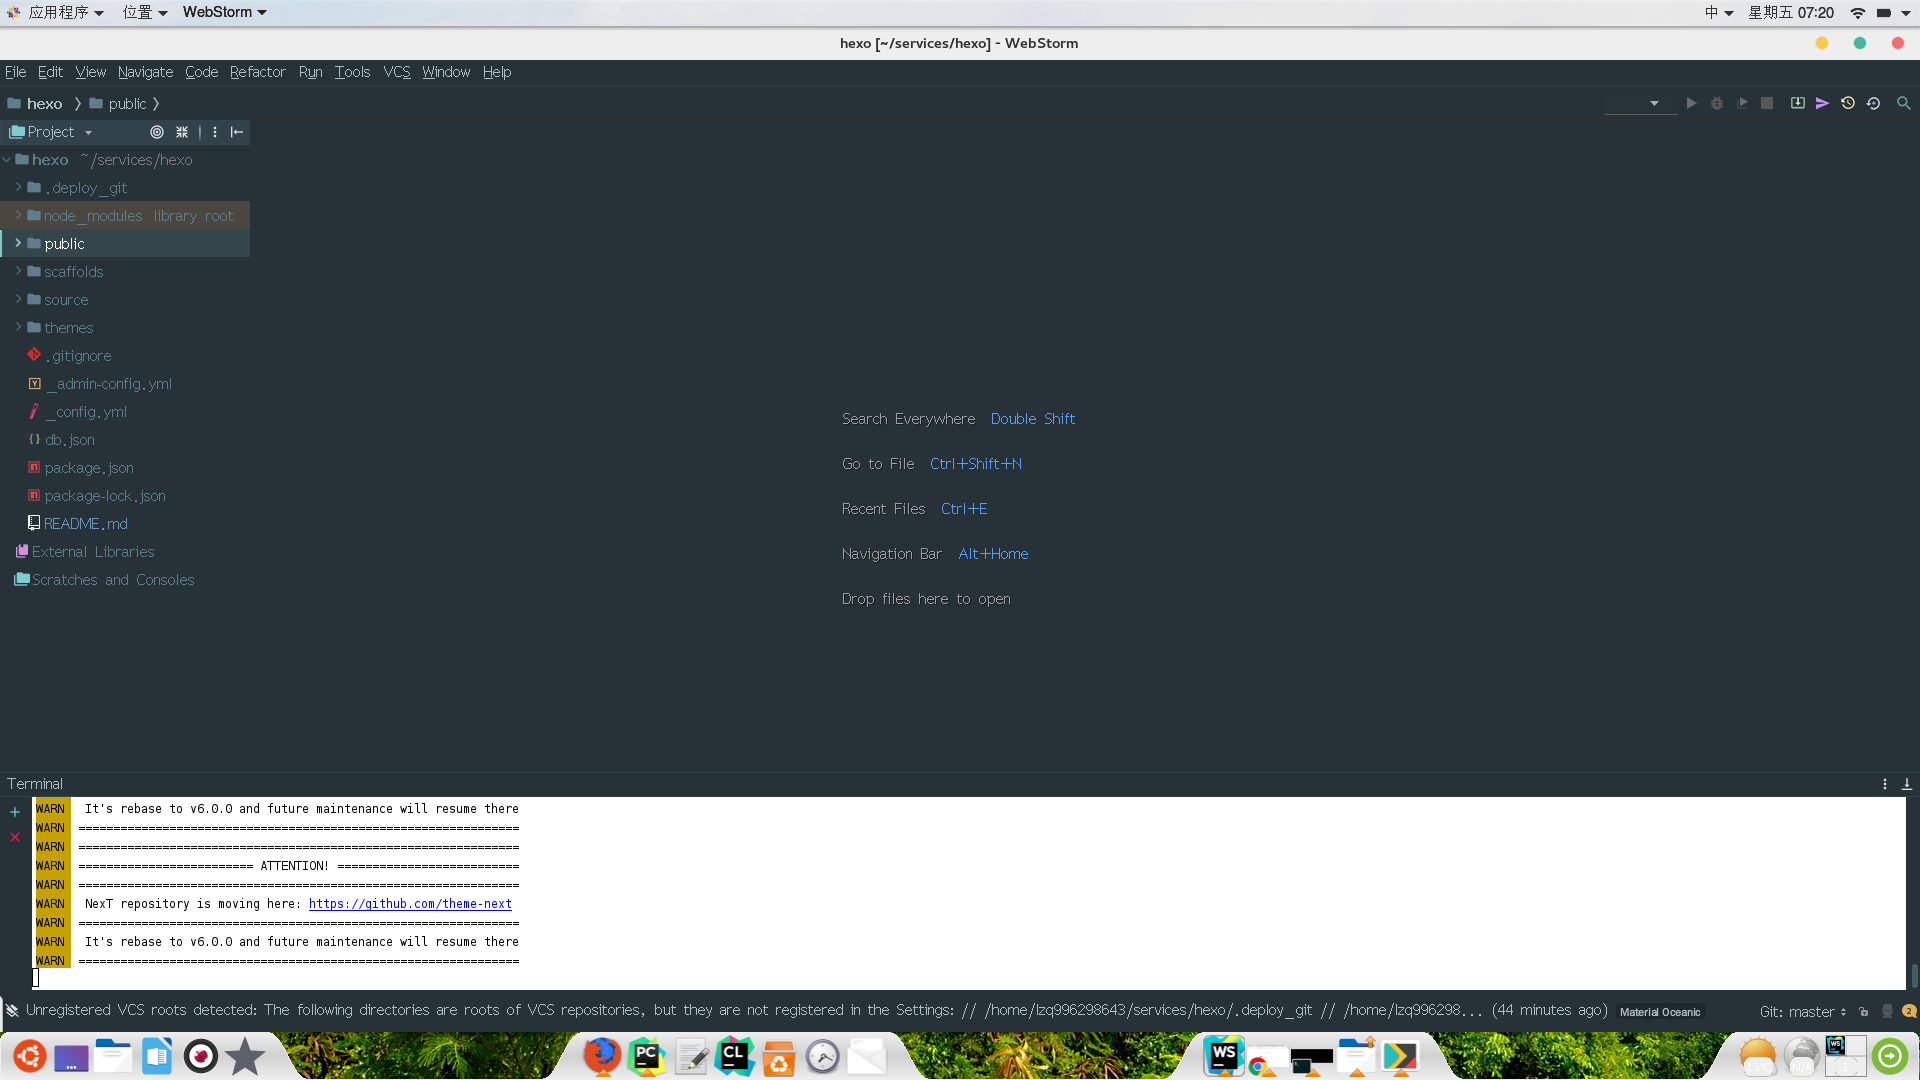Image resolution: width=1920 pixels, height=1080 pixels.
Task: Toggle tool window bars corner icon
Action: tap(12, 1010)
